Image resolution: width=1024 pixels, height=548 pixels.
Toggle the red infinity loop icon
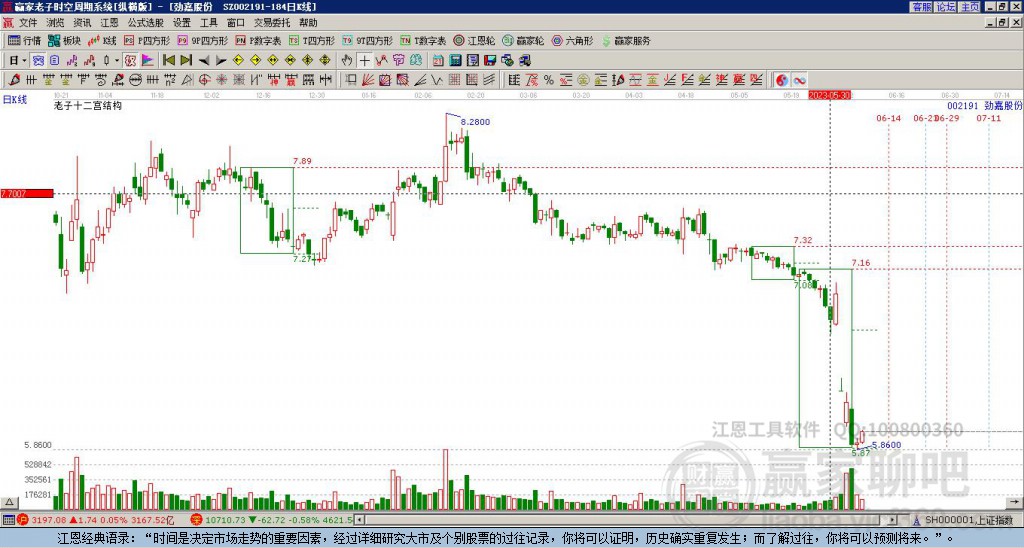(x=799, y=80)
